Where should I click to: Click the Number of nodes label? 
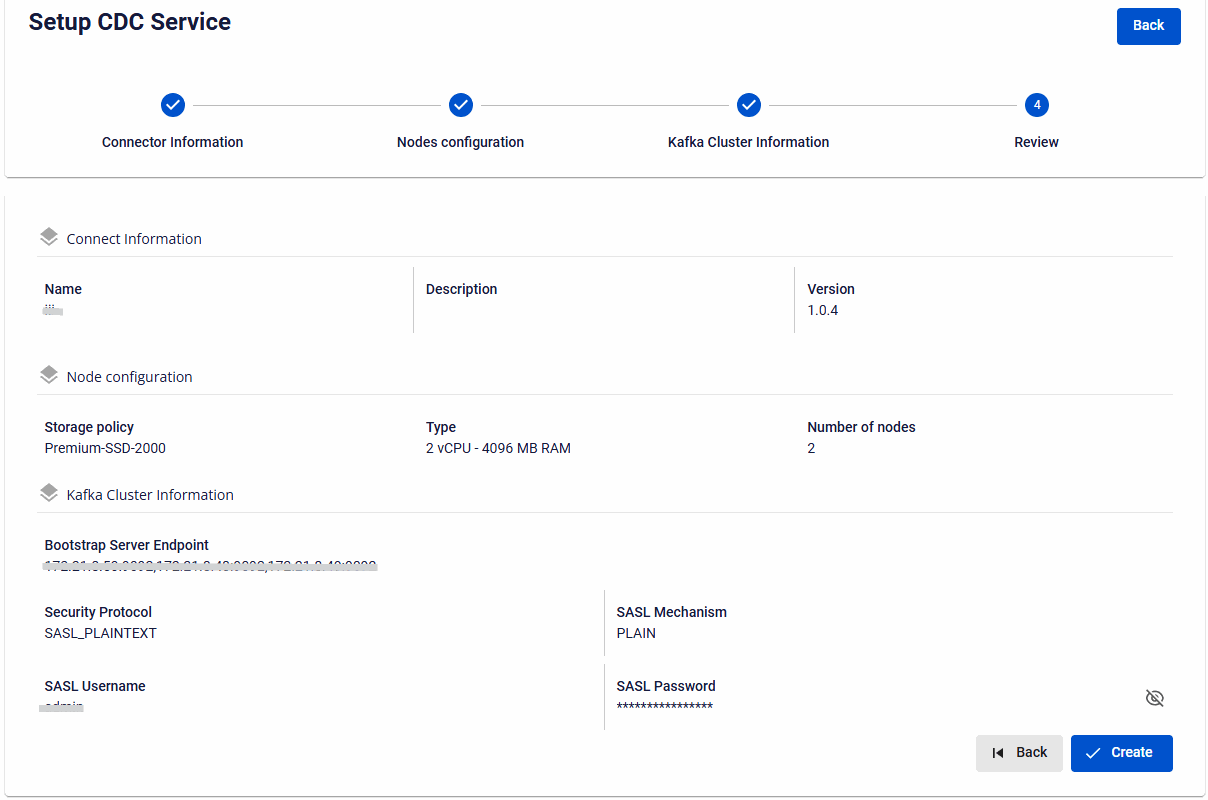click(x=861, y=427)
